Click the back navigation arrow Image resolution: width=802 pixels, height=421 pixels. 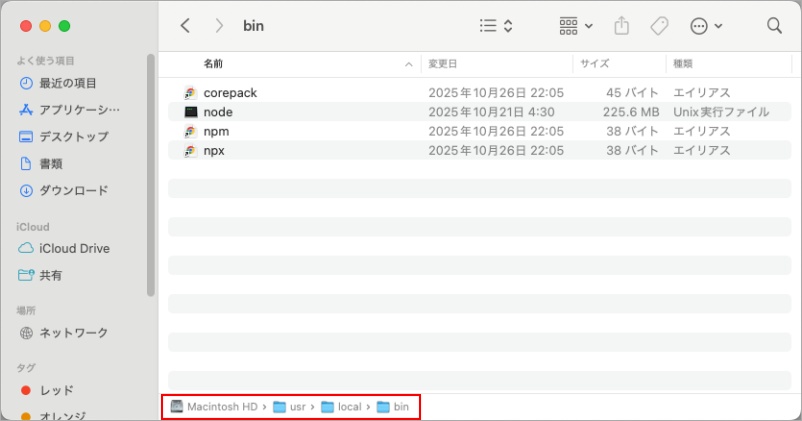185,26
